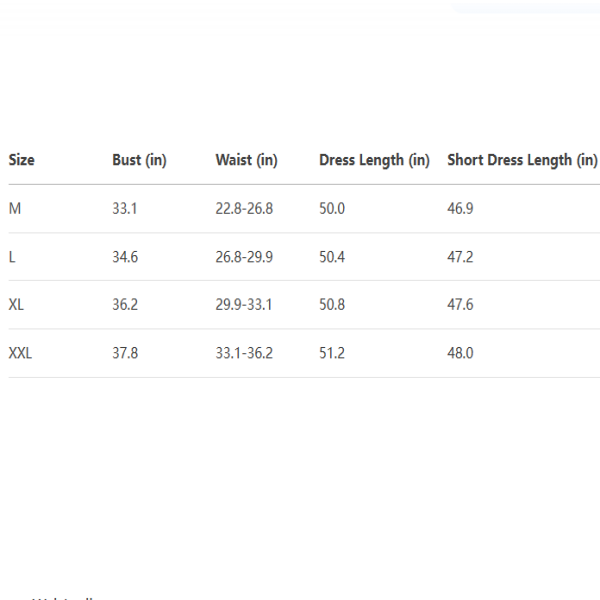Image resolution: width=600 pixels, height=600 pixels.
Task: Select the M size row label
Action: 14,209
